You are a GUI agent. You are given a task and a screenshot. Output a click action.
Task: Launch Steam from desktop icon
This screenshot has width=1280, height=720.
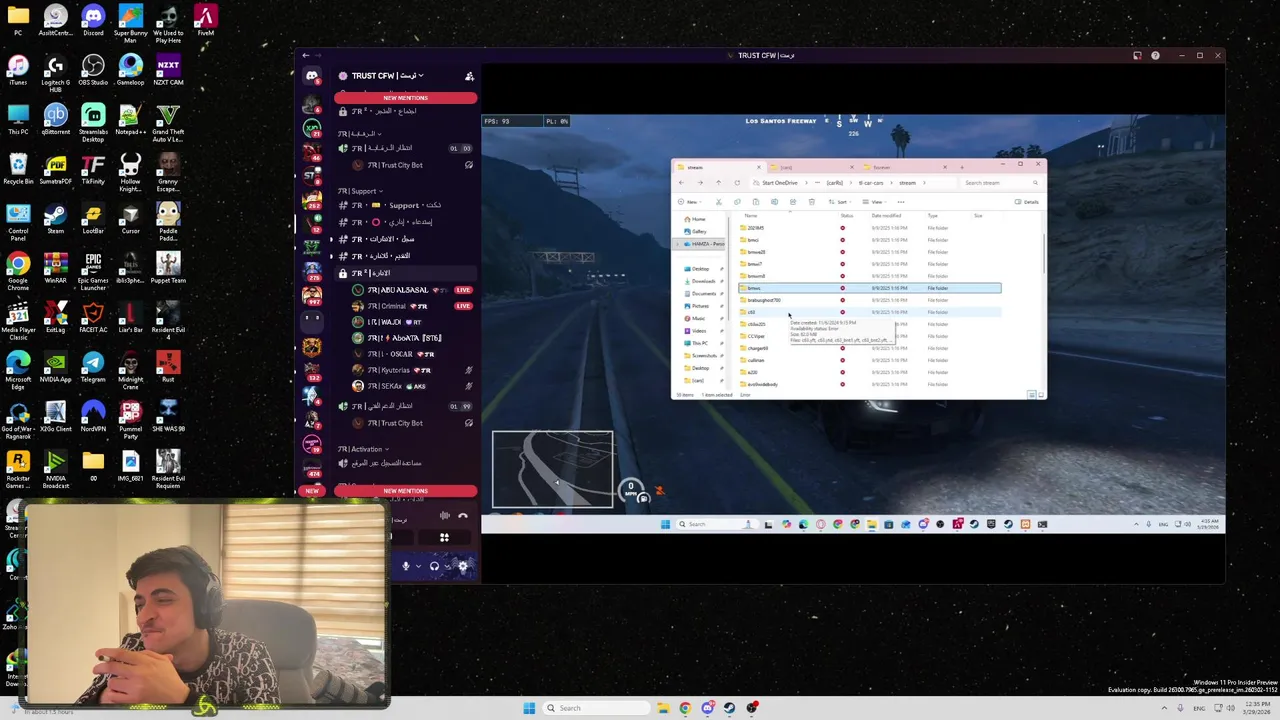(55, 219)
